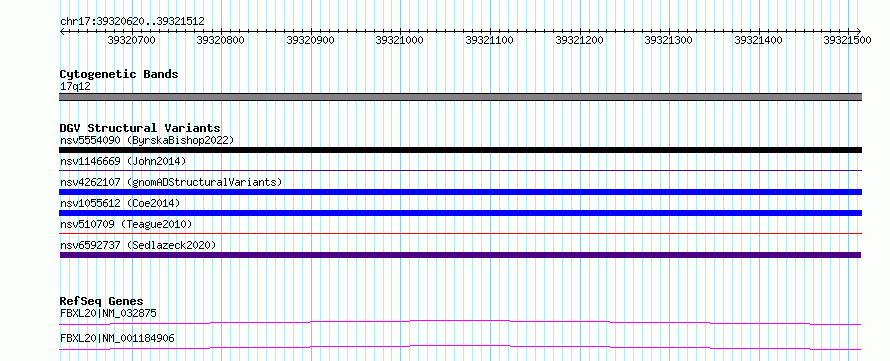This screenshot has height=361, width=890.
Task: Open the nsv1146669 (John2014) variant label
Action: (x=123, y=161)
